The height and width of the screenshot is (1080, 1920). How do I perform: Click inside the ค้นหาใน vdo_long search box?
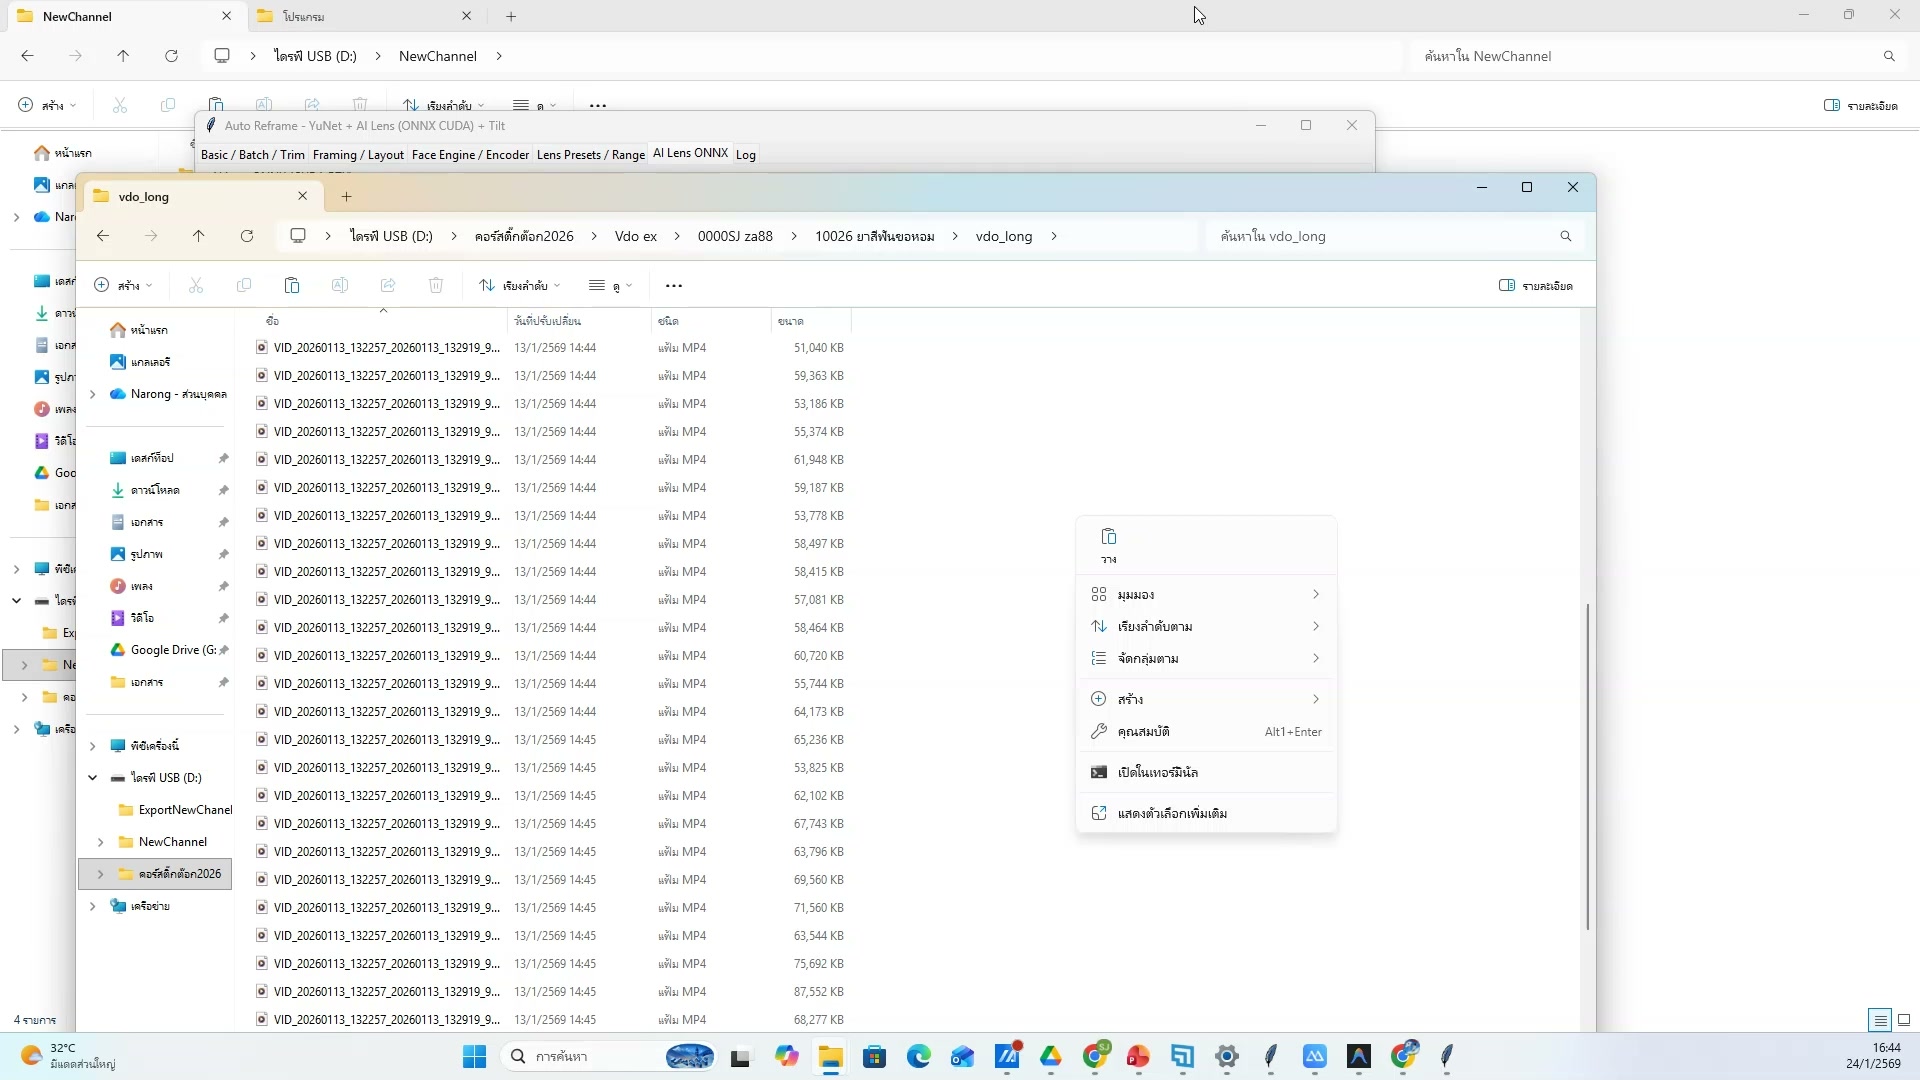[1390, 236]
